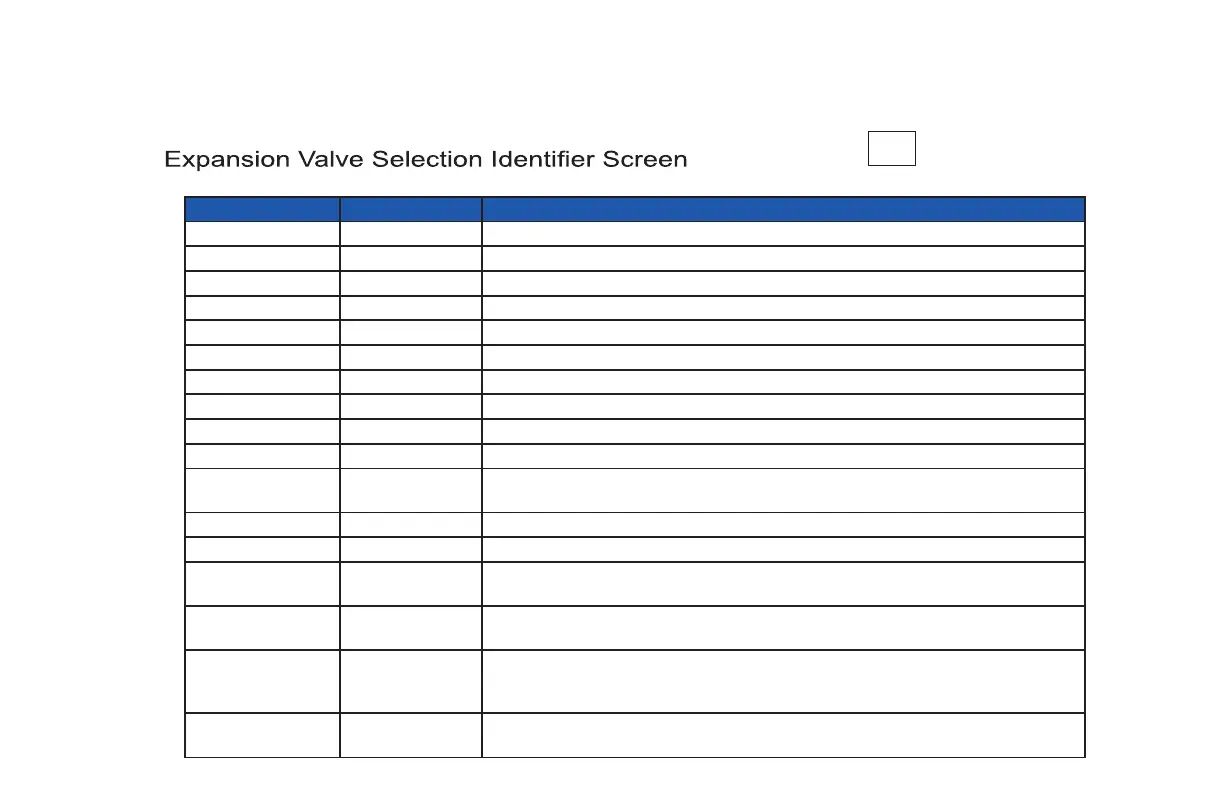This screenshot has height=792, width=1224.
Task: Click the first-column cell in the second data row
Action: click(x=262, y=258)
